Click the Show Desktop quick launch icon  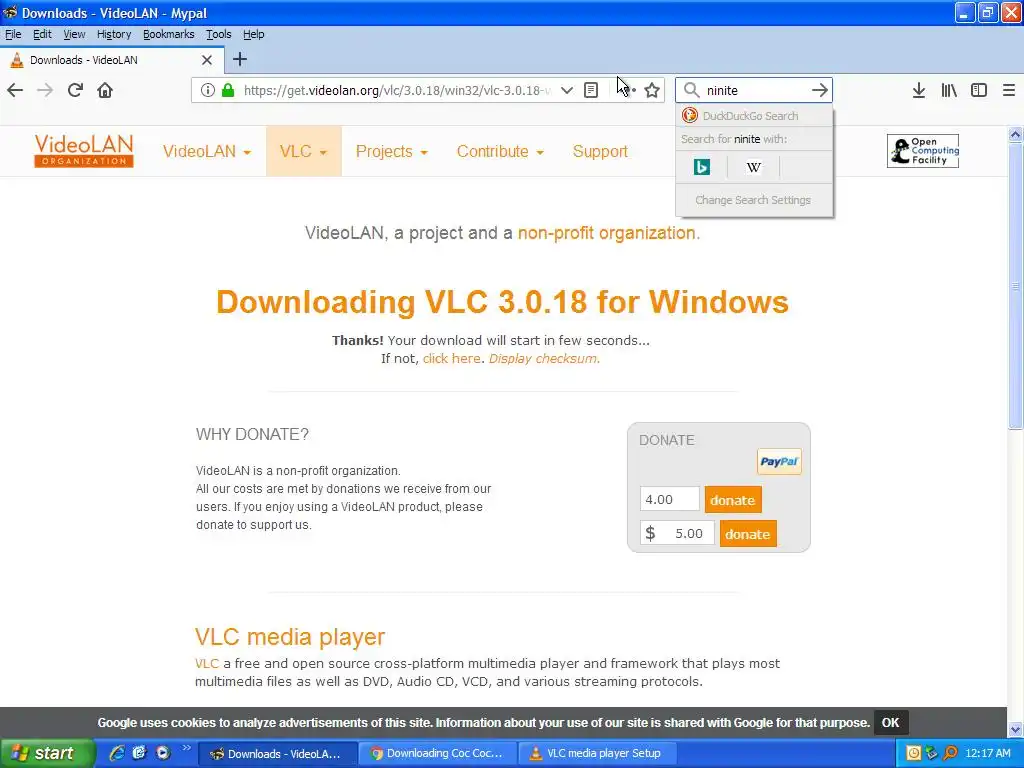pos(139,753)
